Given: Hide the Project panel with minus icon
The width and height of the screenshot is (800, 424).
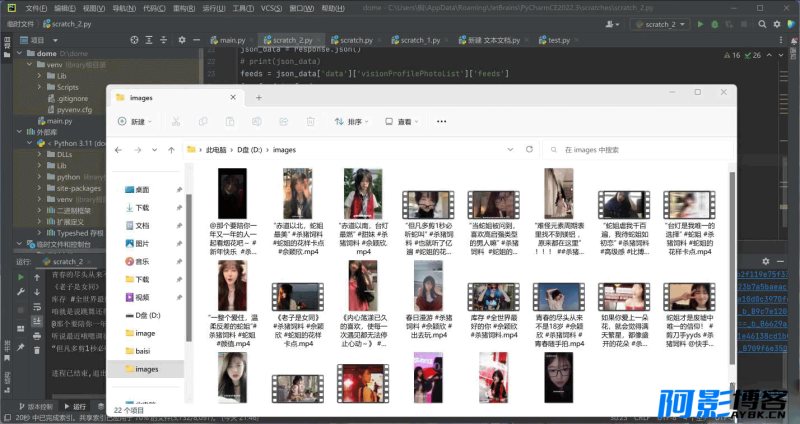Looking at the screenshot, I should [x=196, y=40].
